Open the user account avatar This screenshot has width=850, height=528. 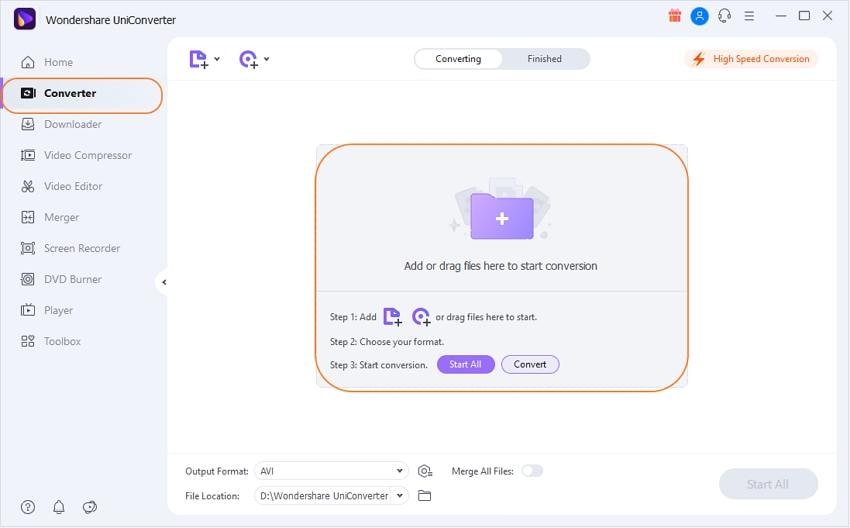click(x=699, y=16)
